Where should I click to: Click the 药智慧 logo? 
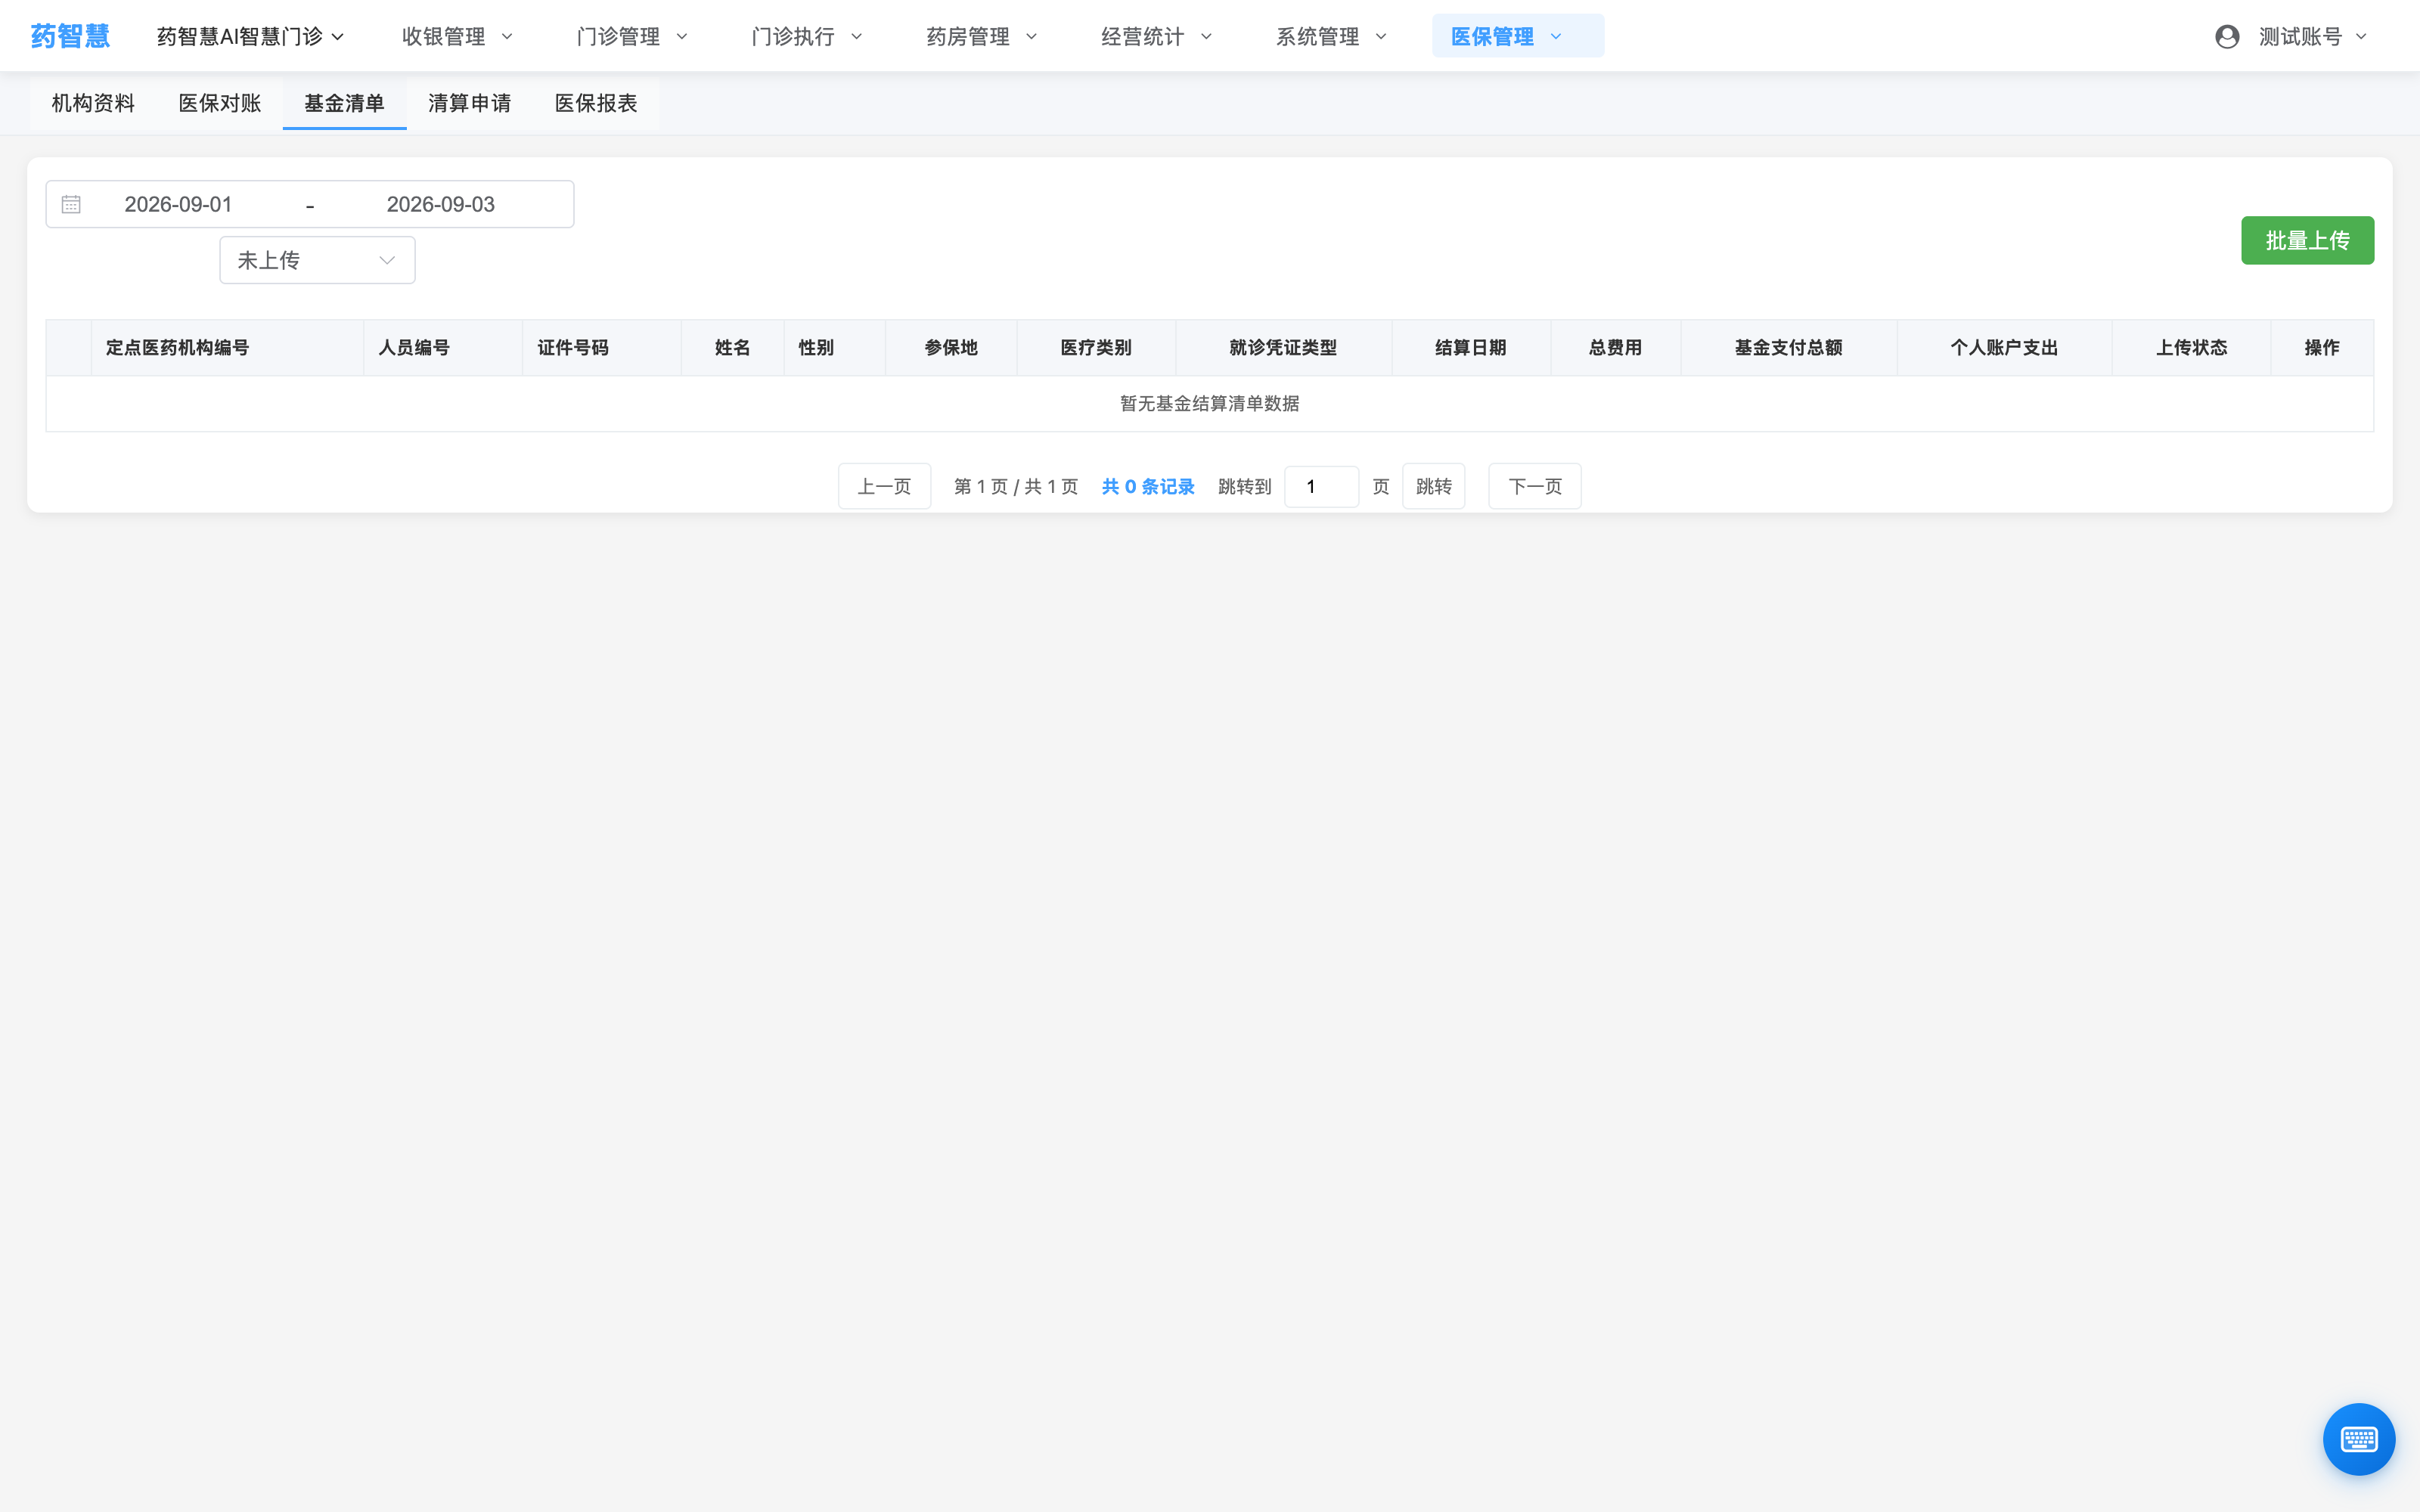pyautogui.click(x=70, y=36)
